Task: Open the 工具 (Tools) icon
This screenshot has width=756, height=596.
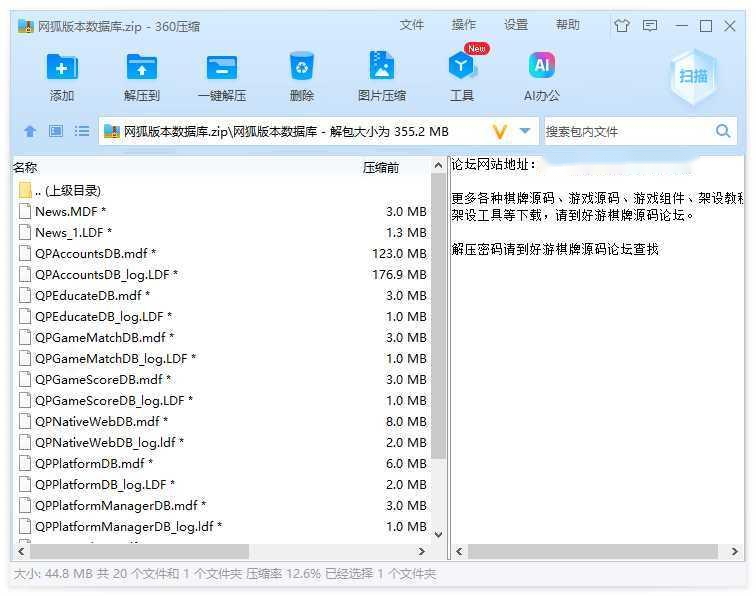Action: pyautogui.click(x=462, y=68)
